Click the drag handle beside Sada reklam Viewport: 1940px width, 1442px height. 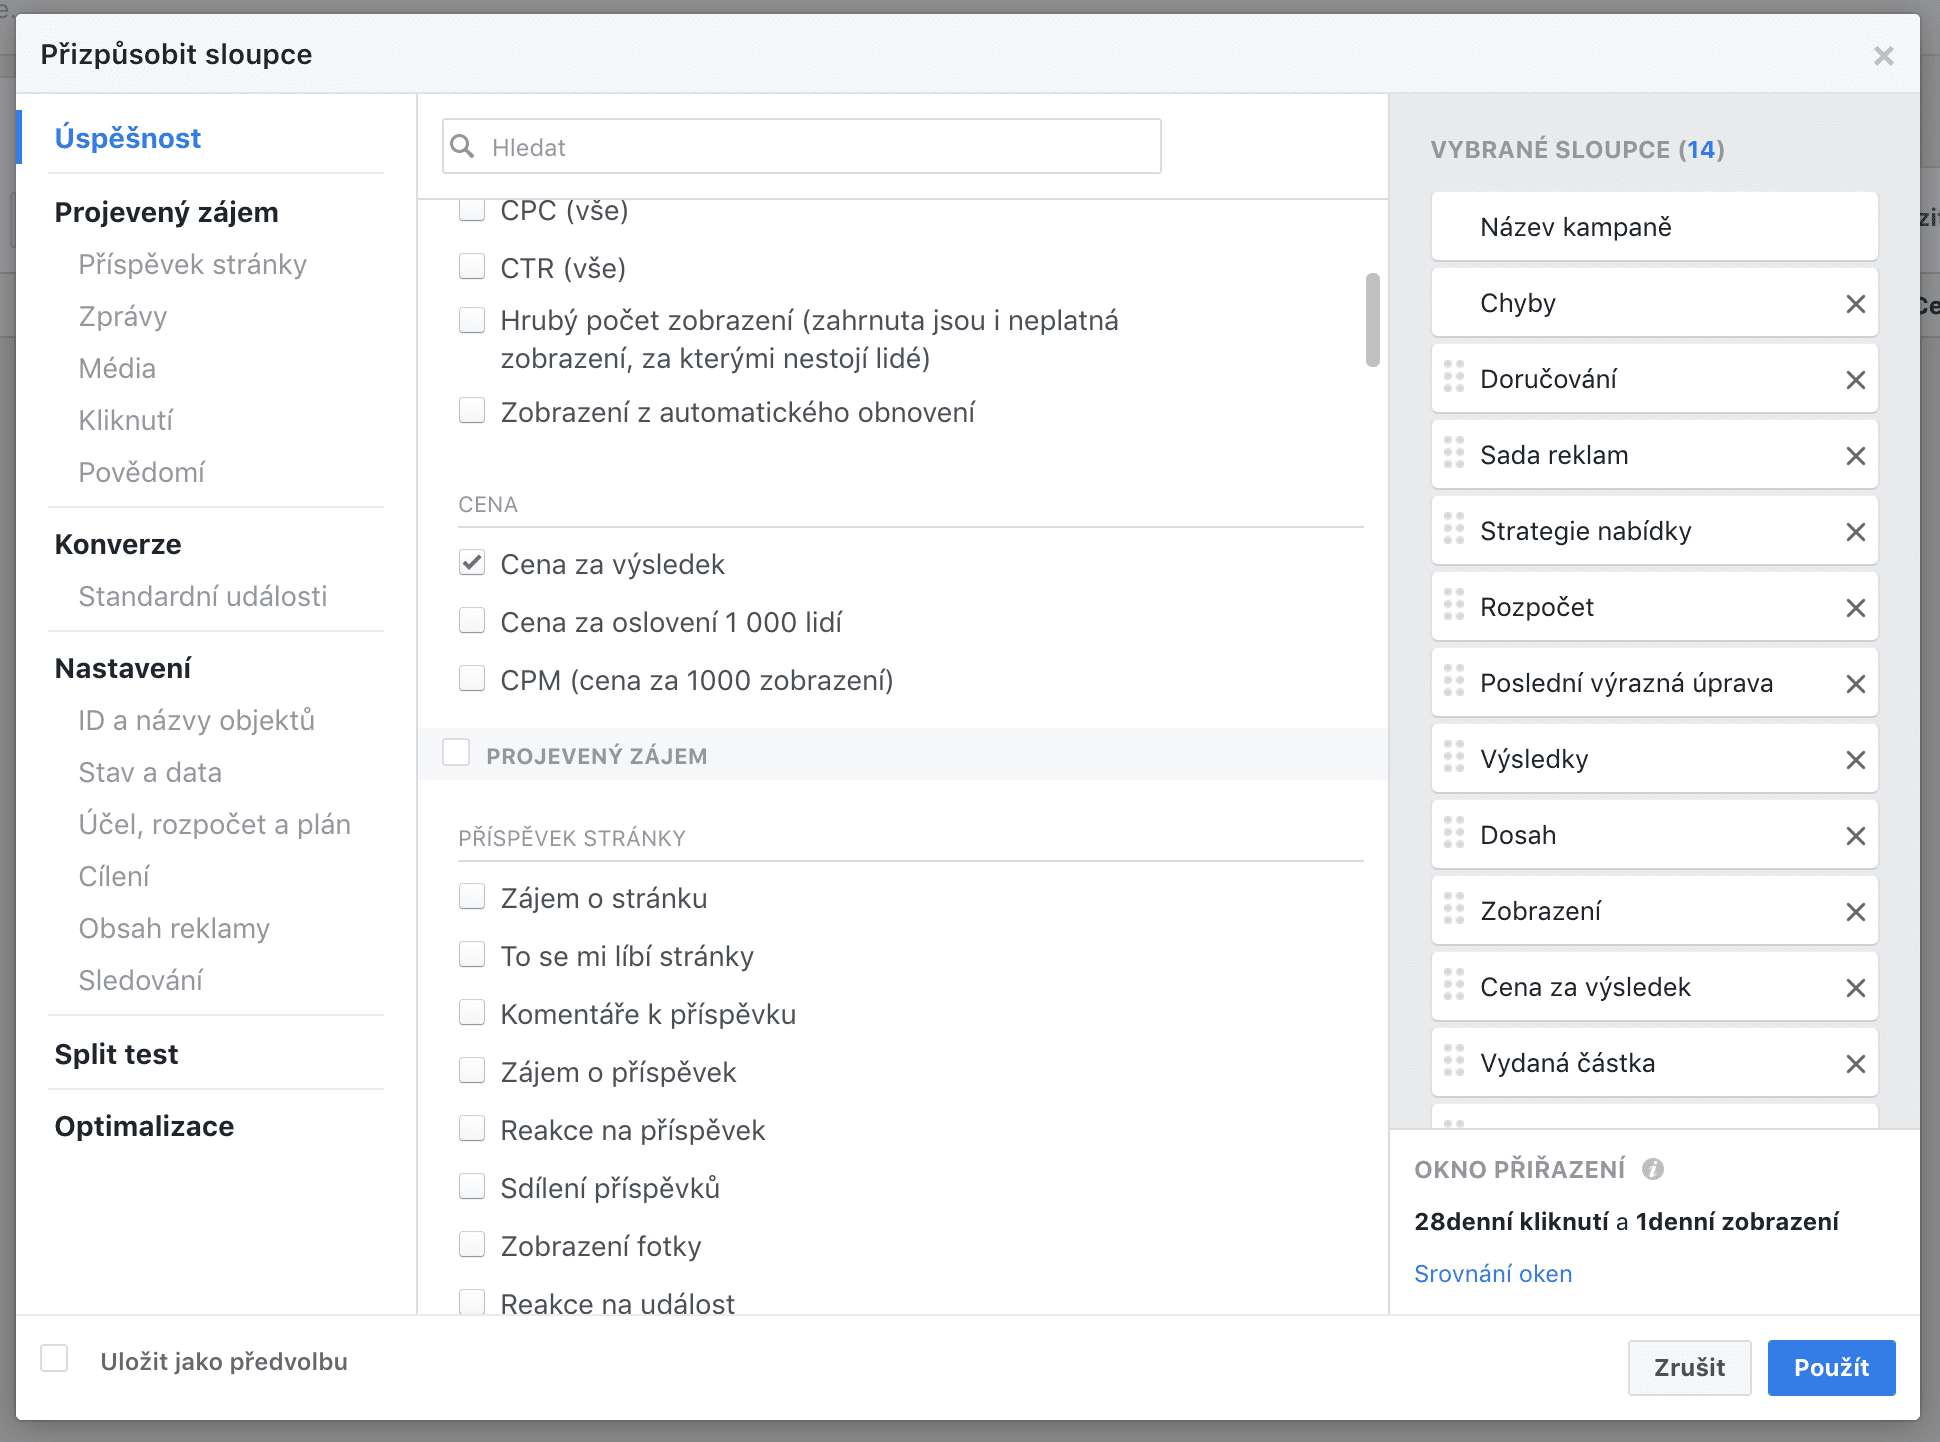[1454, 455]
